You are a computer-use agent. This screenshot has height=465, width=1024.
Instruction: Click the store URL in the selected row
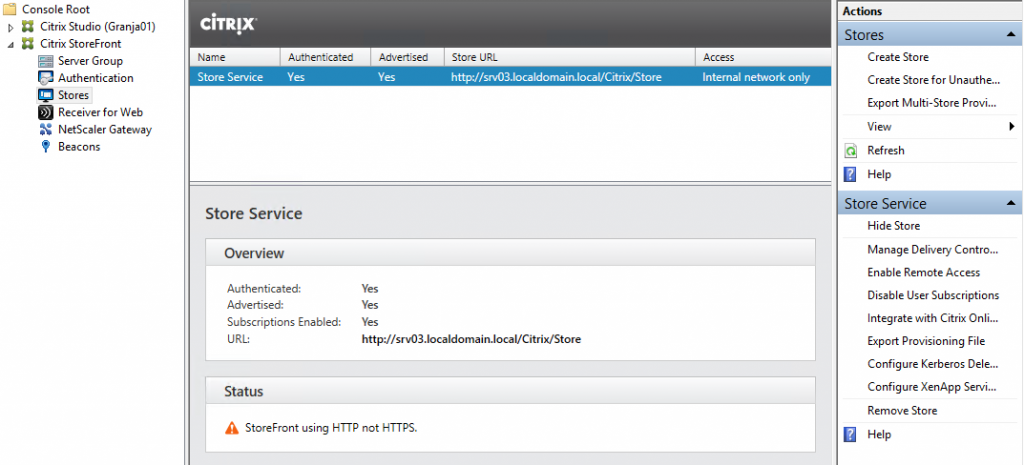(x=556, y=77)
